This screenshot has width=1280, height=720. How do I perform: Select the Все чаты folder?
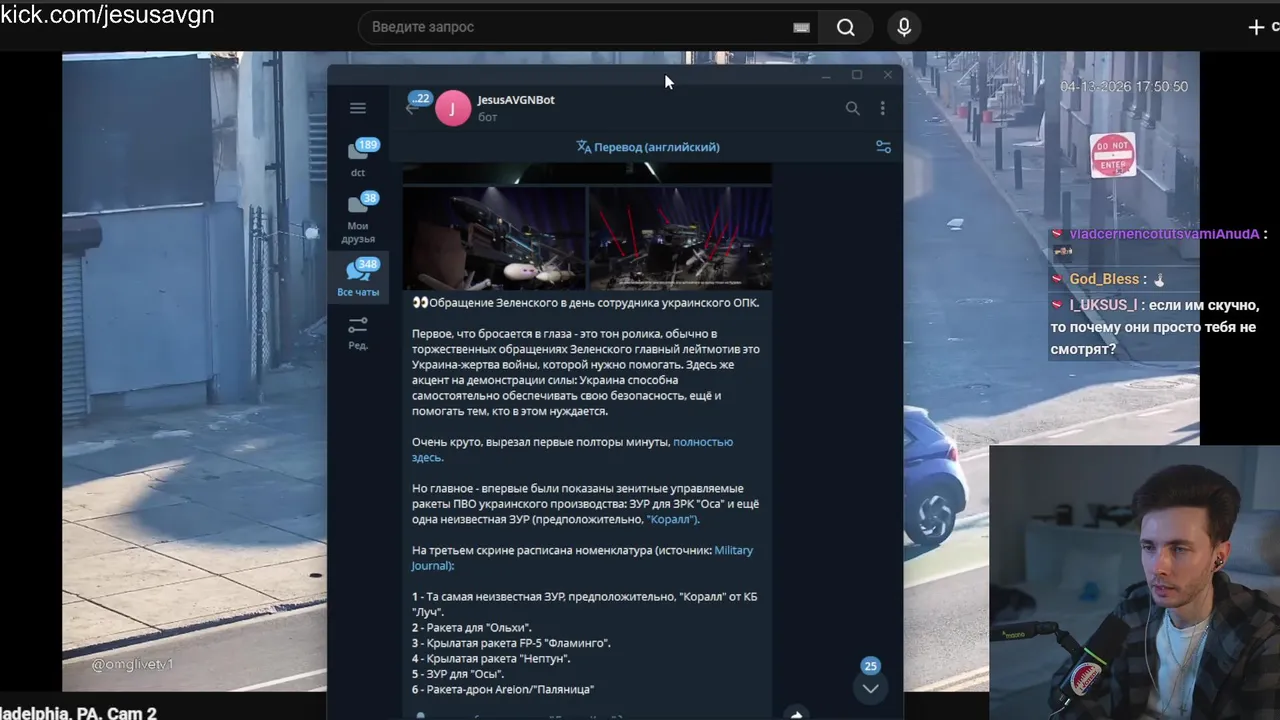click(358, 278)
